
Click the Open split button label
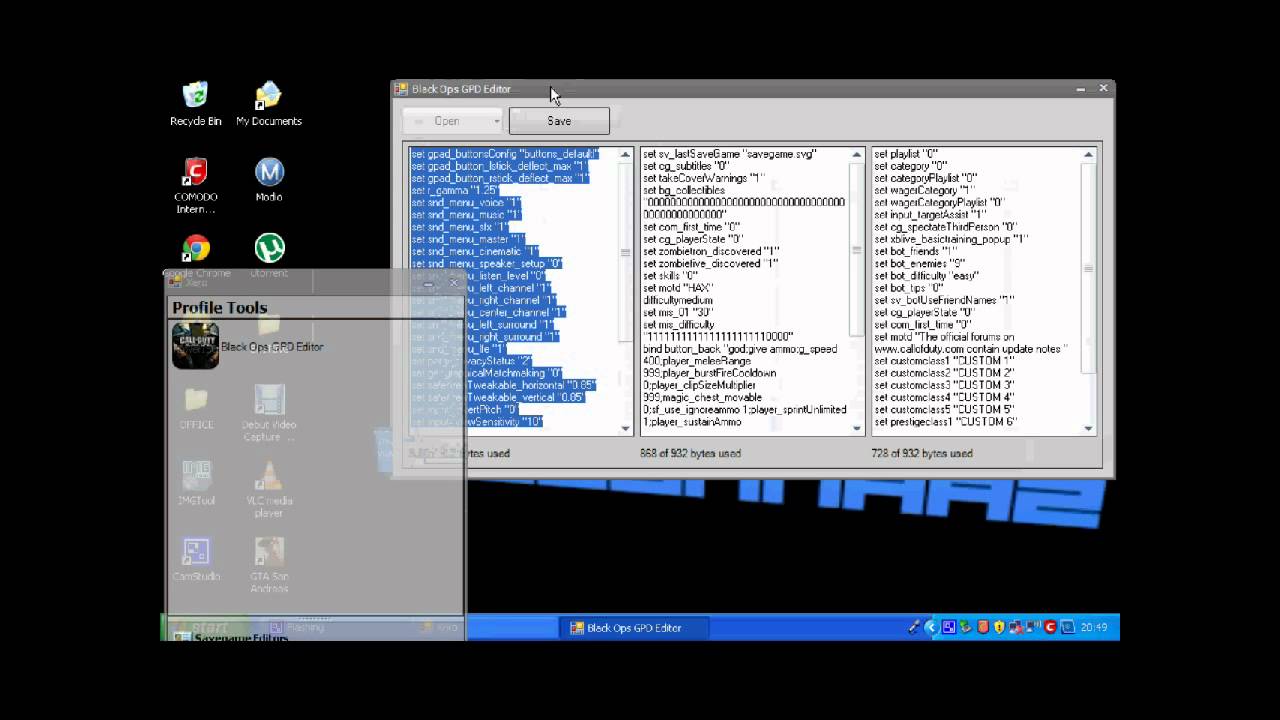coord(447,121)
